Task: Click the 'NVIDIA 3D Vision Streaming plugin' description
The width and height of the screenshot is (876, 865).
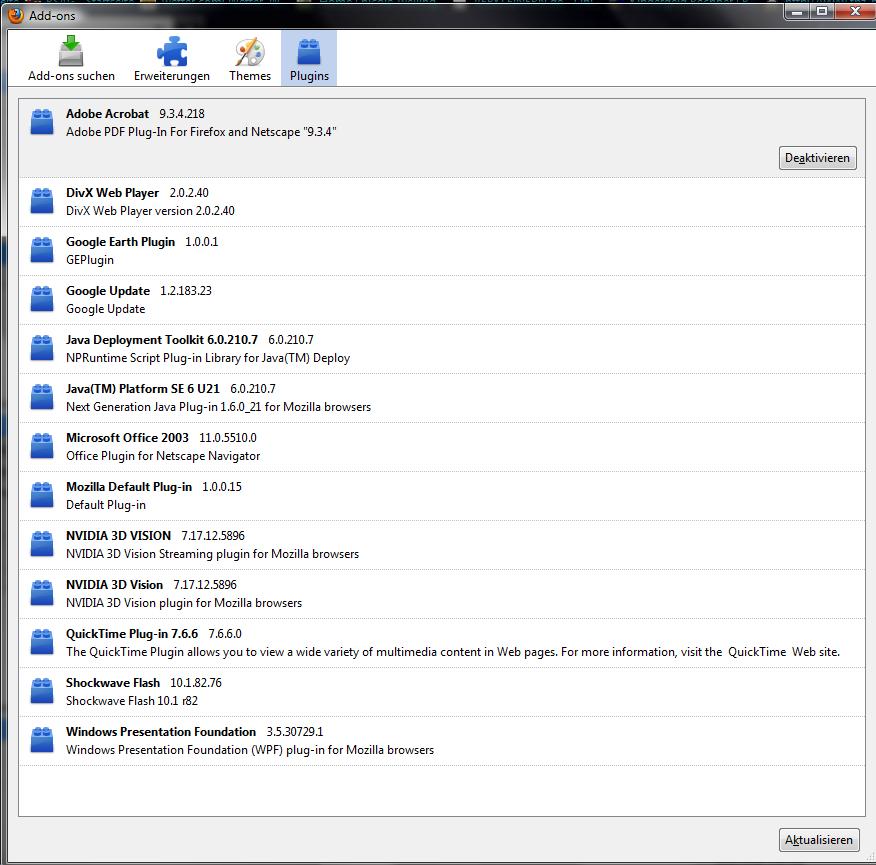Action: point(212,554)
